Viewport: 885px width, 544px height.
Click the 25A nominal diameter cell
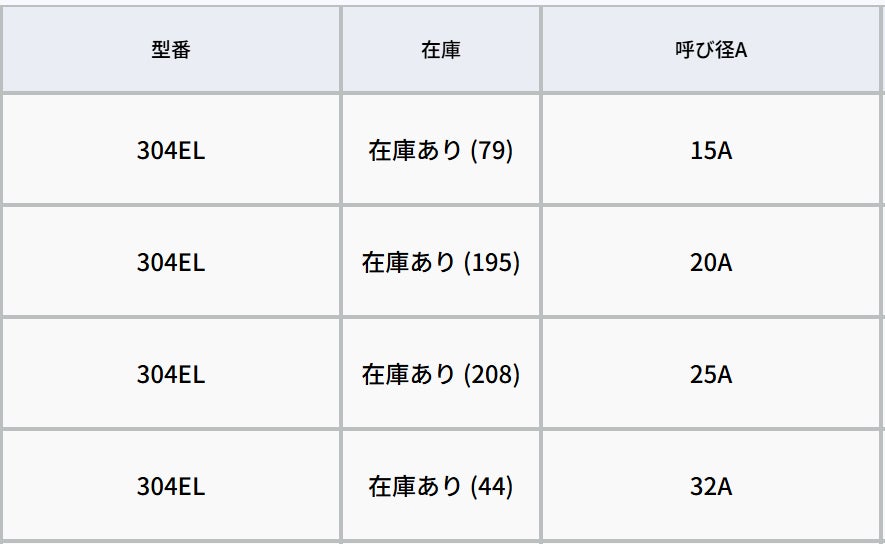point(711,375)
